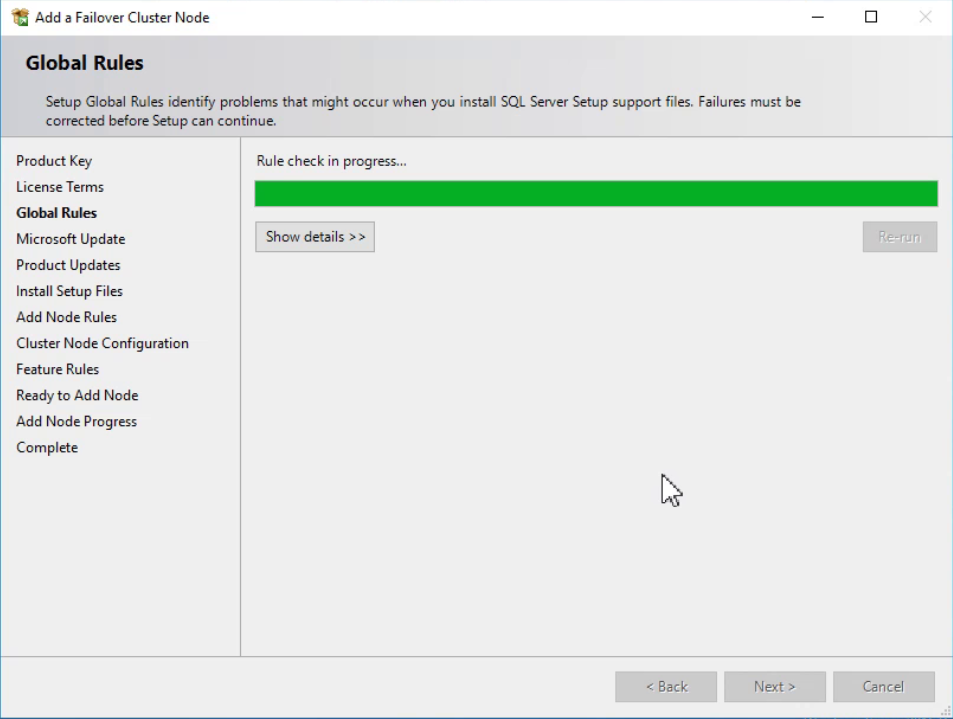Cancel the Add Node setup

pyautogui.click(x=884, y=687)
